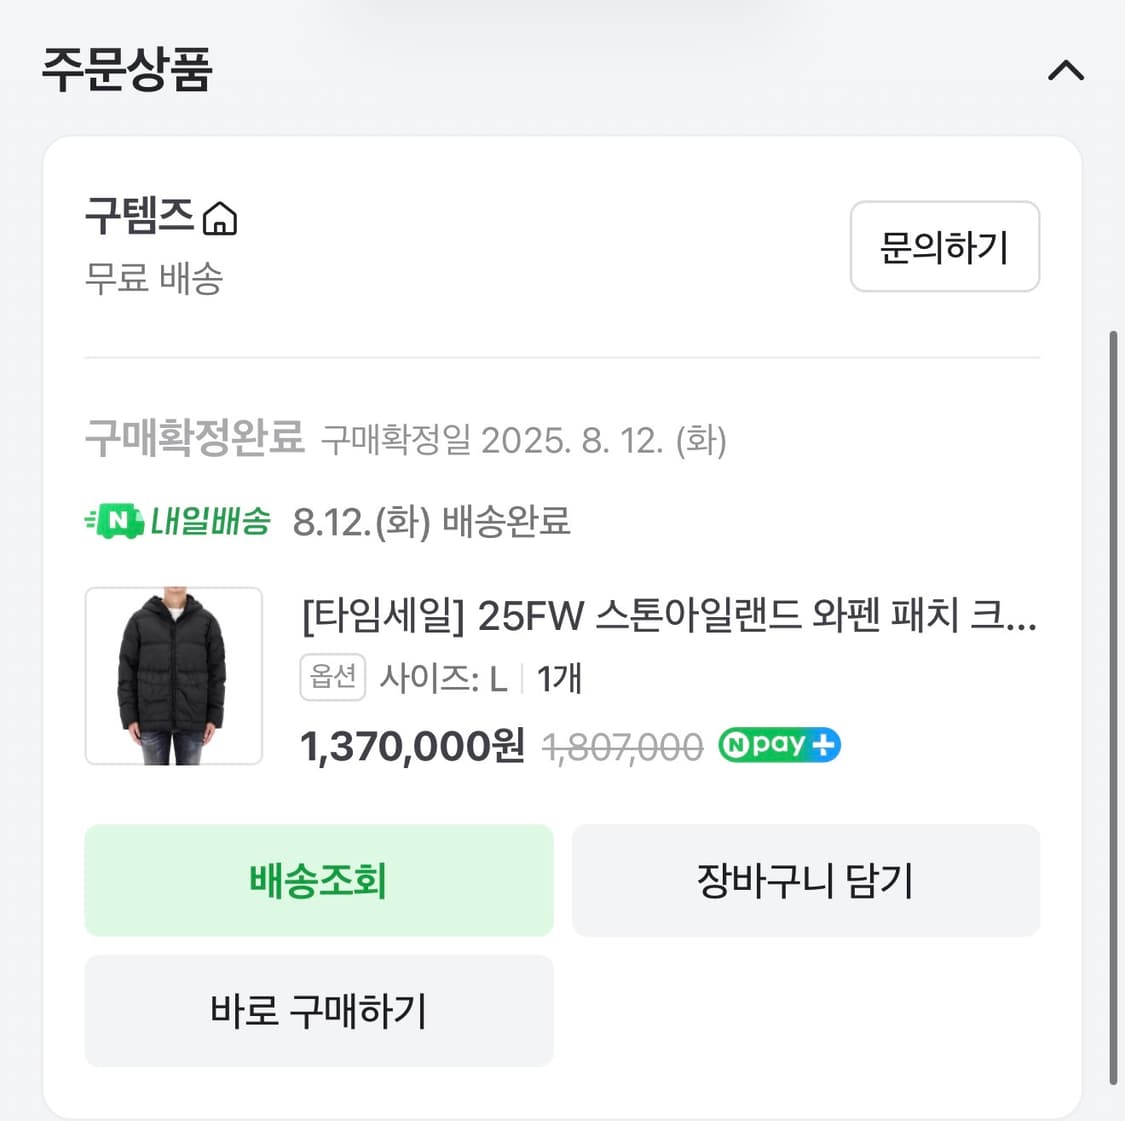Click the 장바구니 담기 button
The image size is (1125, 1121).
(806, 880)
